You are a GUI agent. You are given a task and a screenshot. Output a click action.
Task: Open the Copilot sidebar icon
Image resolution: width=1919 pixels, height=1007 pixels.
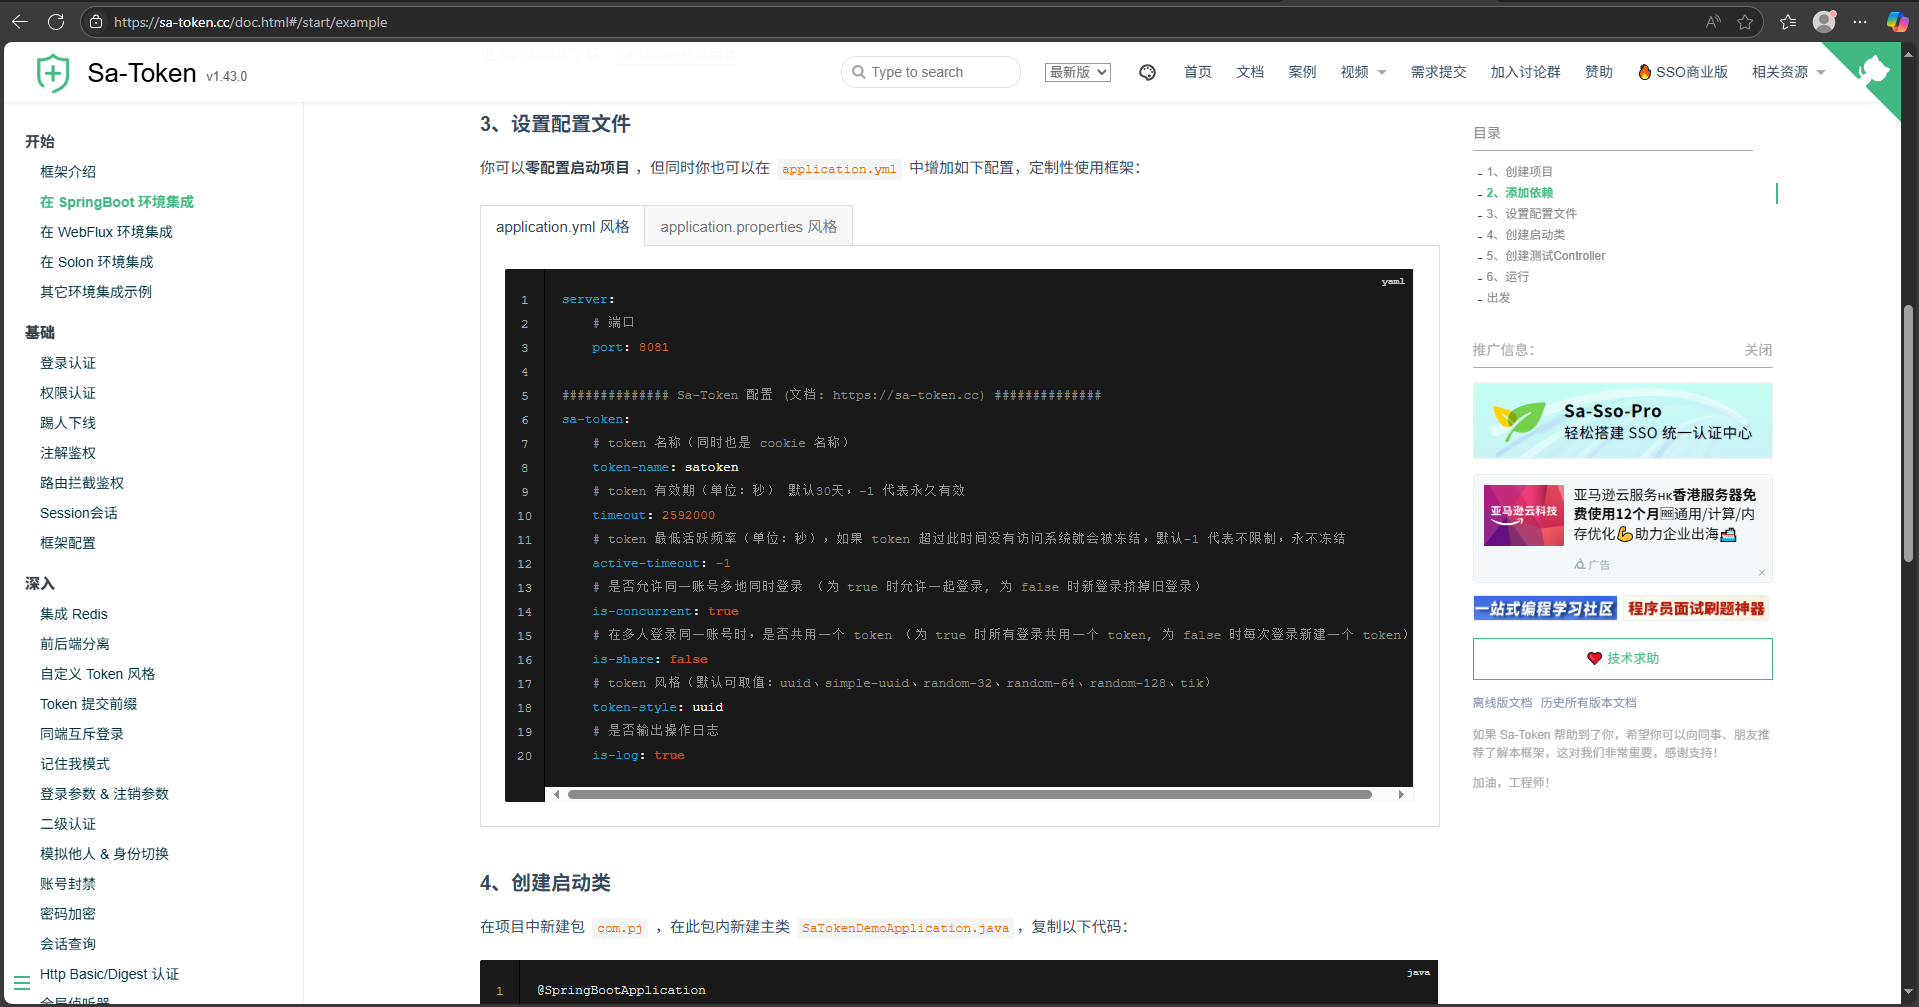[1897, 22]
